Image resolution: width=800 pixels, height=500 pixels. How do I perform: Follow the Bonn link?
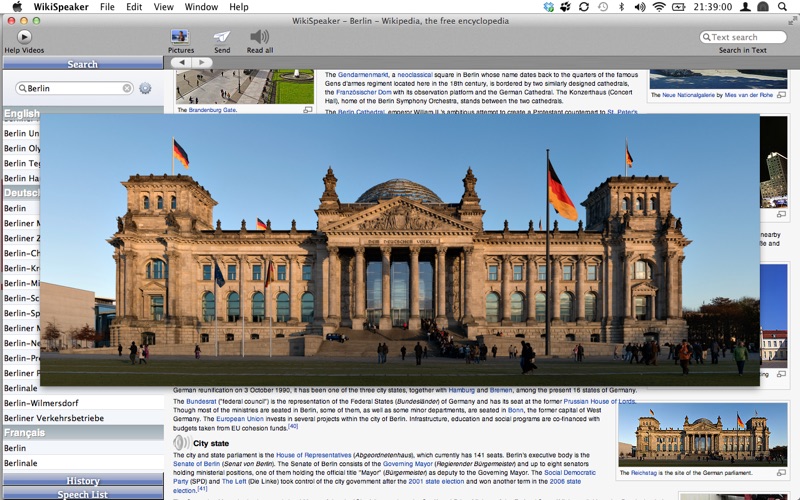click(515, 410)
